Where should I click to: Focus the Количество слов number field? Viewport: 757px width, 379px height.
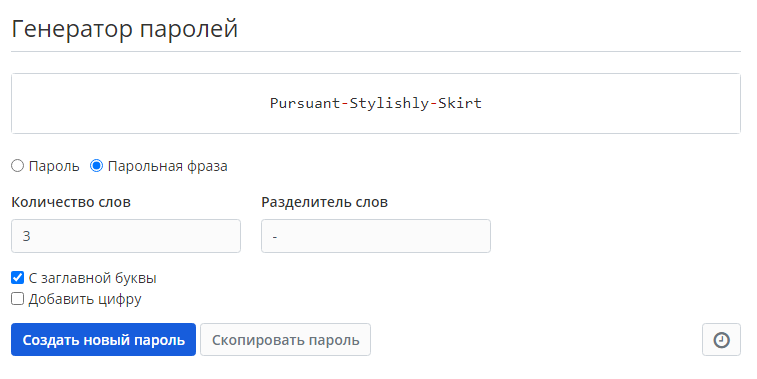pos(126,236)
